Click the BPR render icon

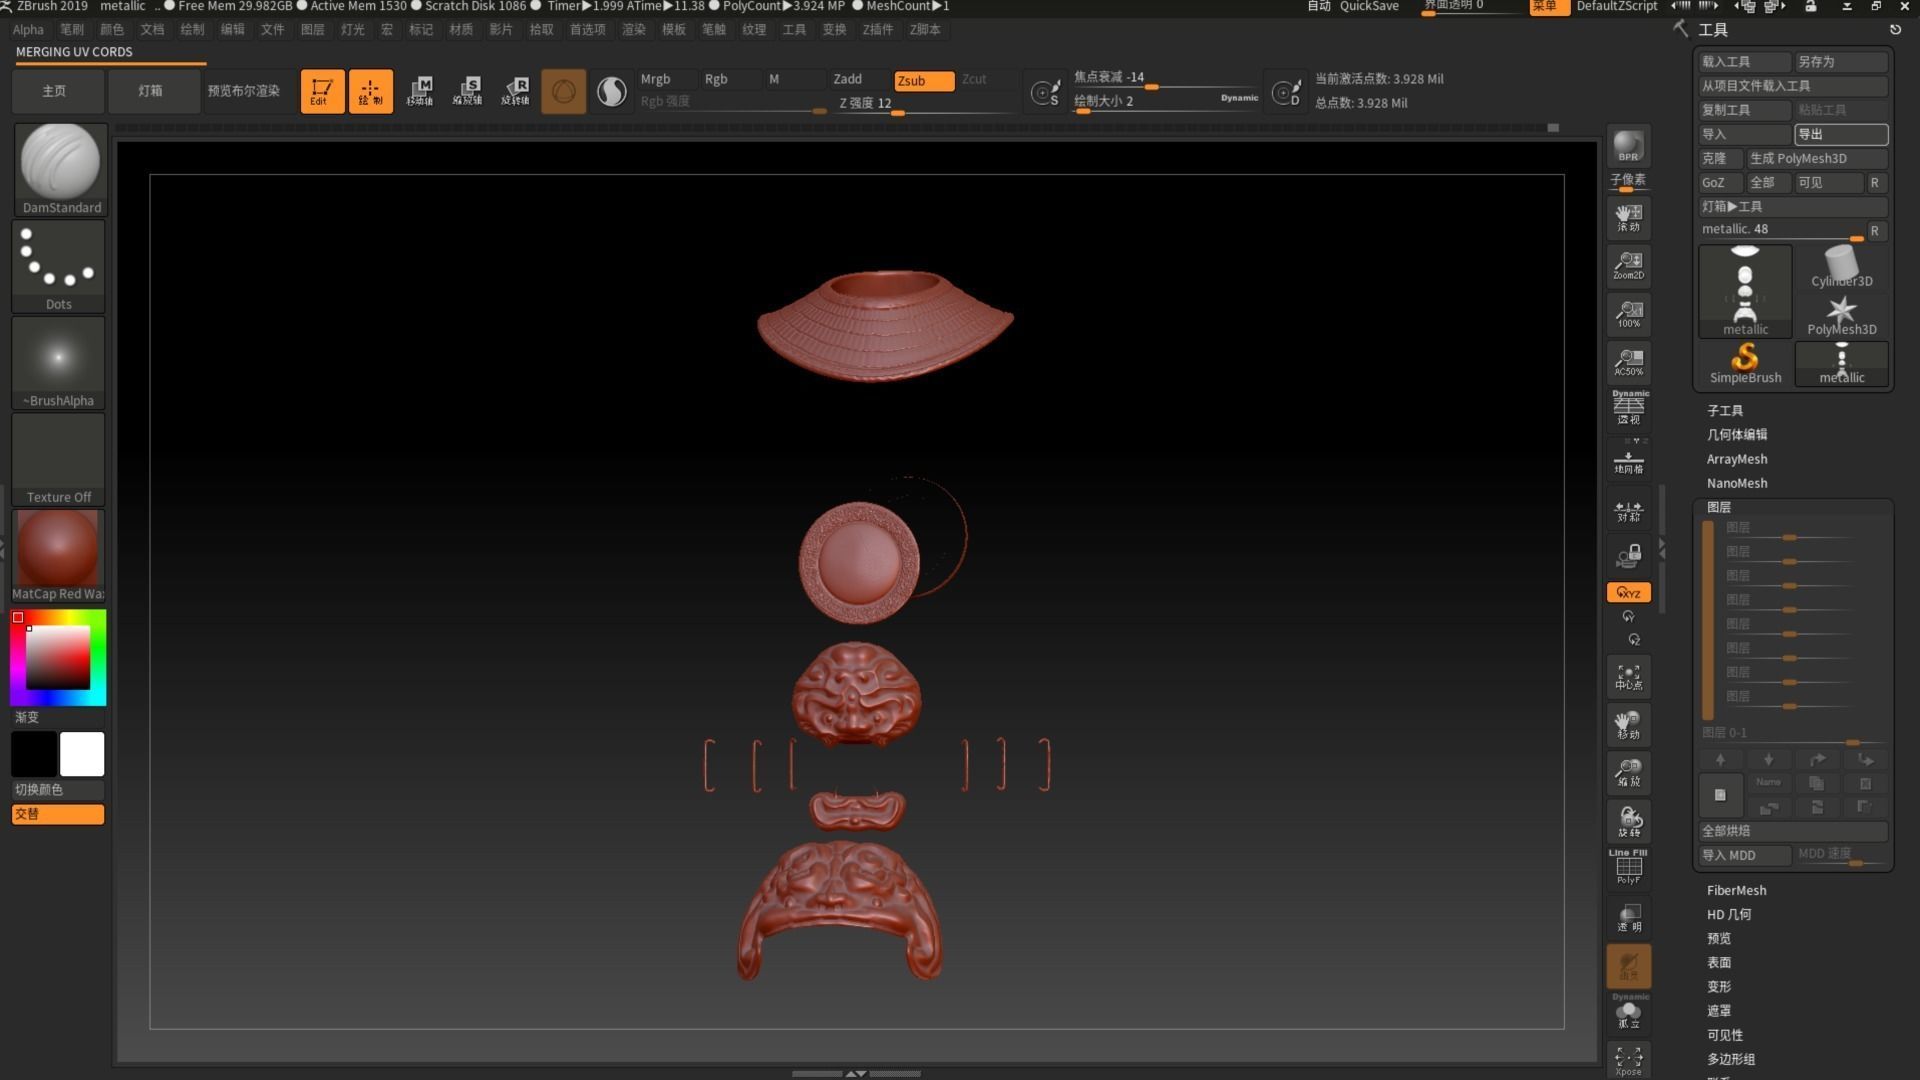1628,146
